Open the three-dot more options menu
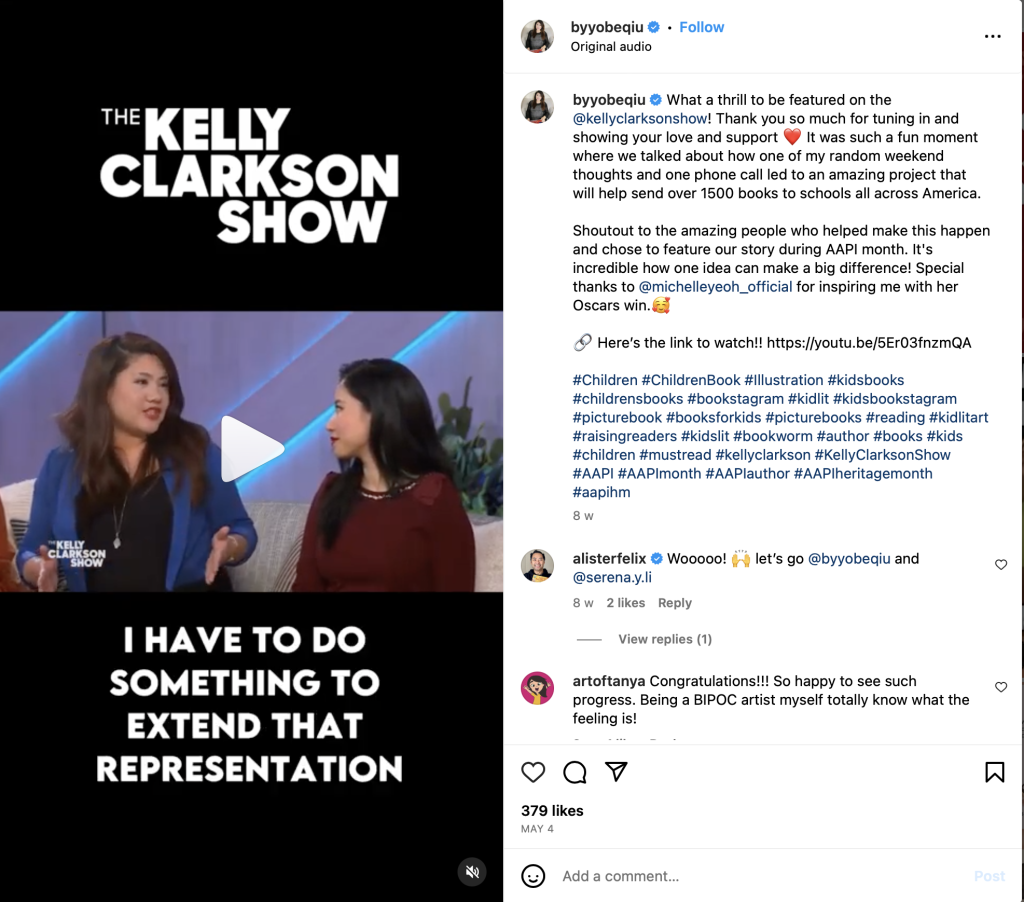Viewport: 1024px width, 902px height. click(x=992, y=37)
